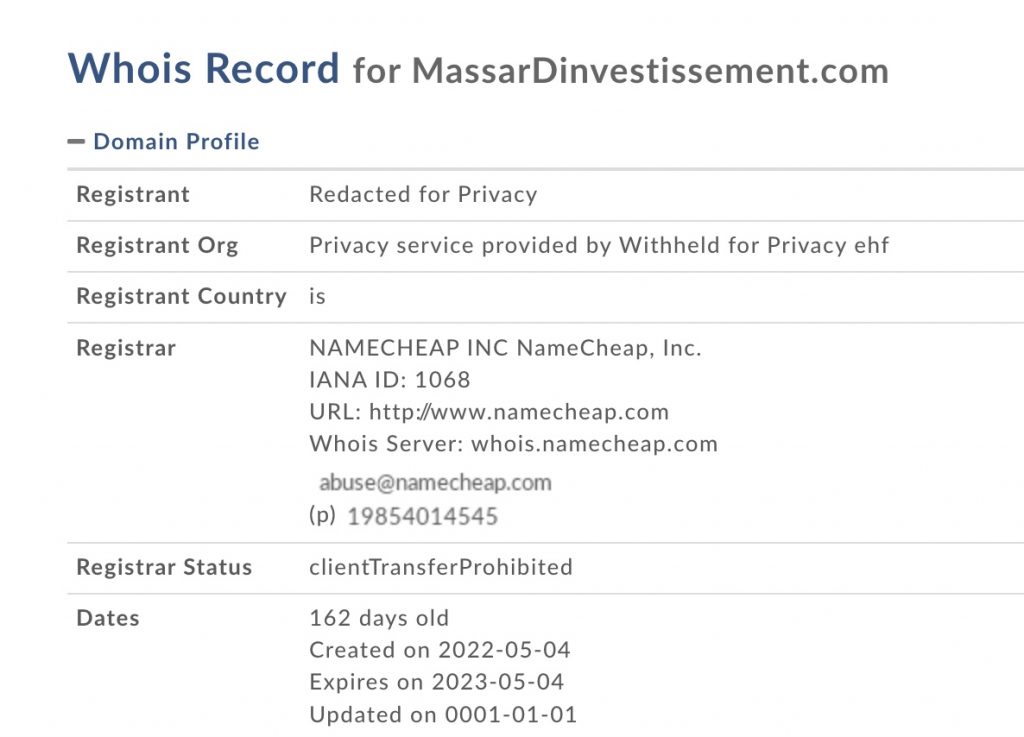This screenshot has height=737, width=1024.
Task: Click Withheld for Privacy ehf text
Action: coord(754,245)
